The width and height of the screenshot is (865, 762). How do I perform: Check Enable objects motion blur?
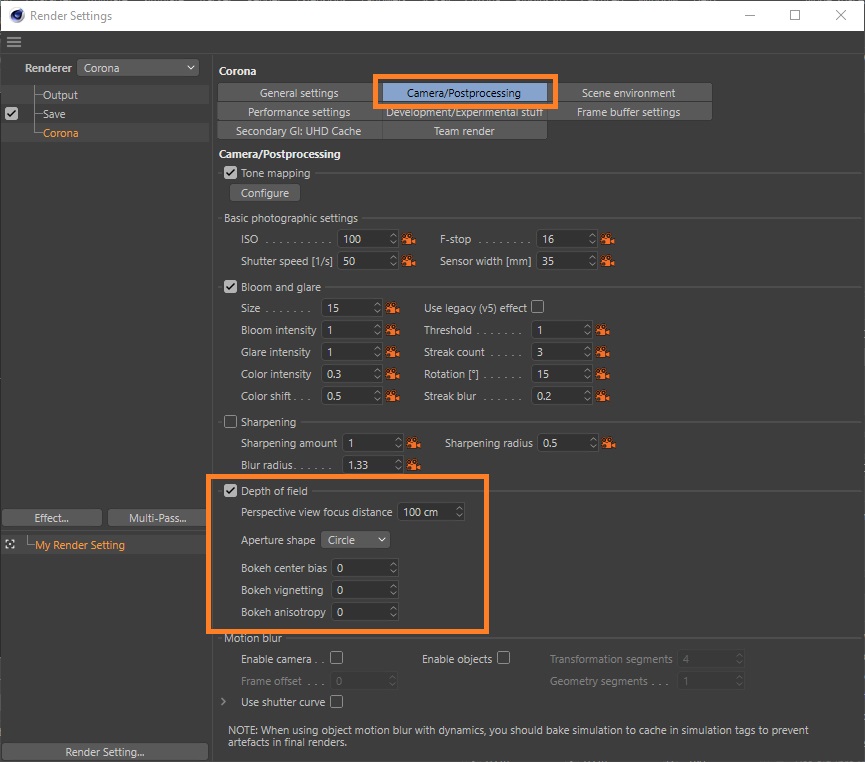point(503,658)
